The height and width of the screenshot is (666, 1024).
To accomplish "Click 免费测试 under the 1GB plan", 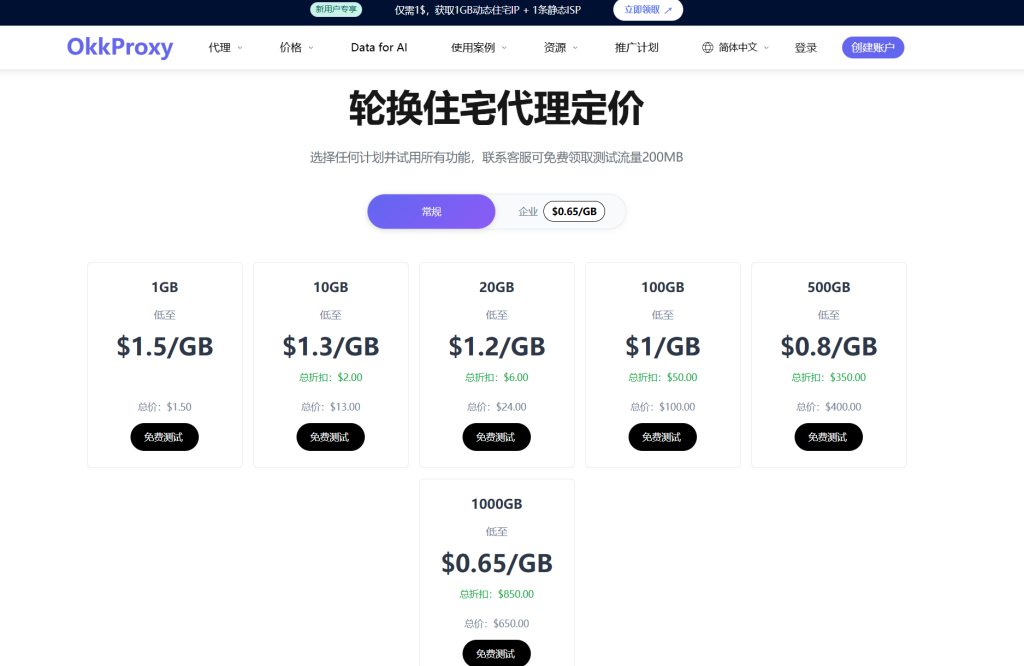I will pyautogui.click(x=164, y=437).
